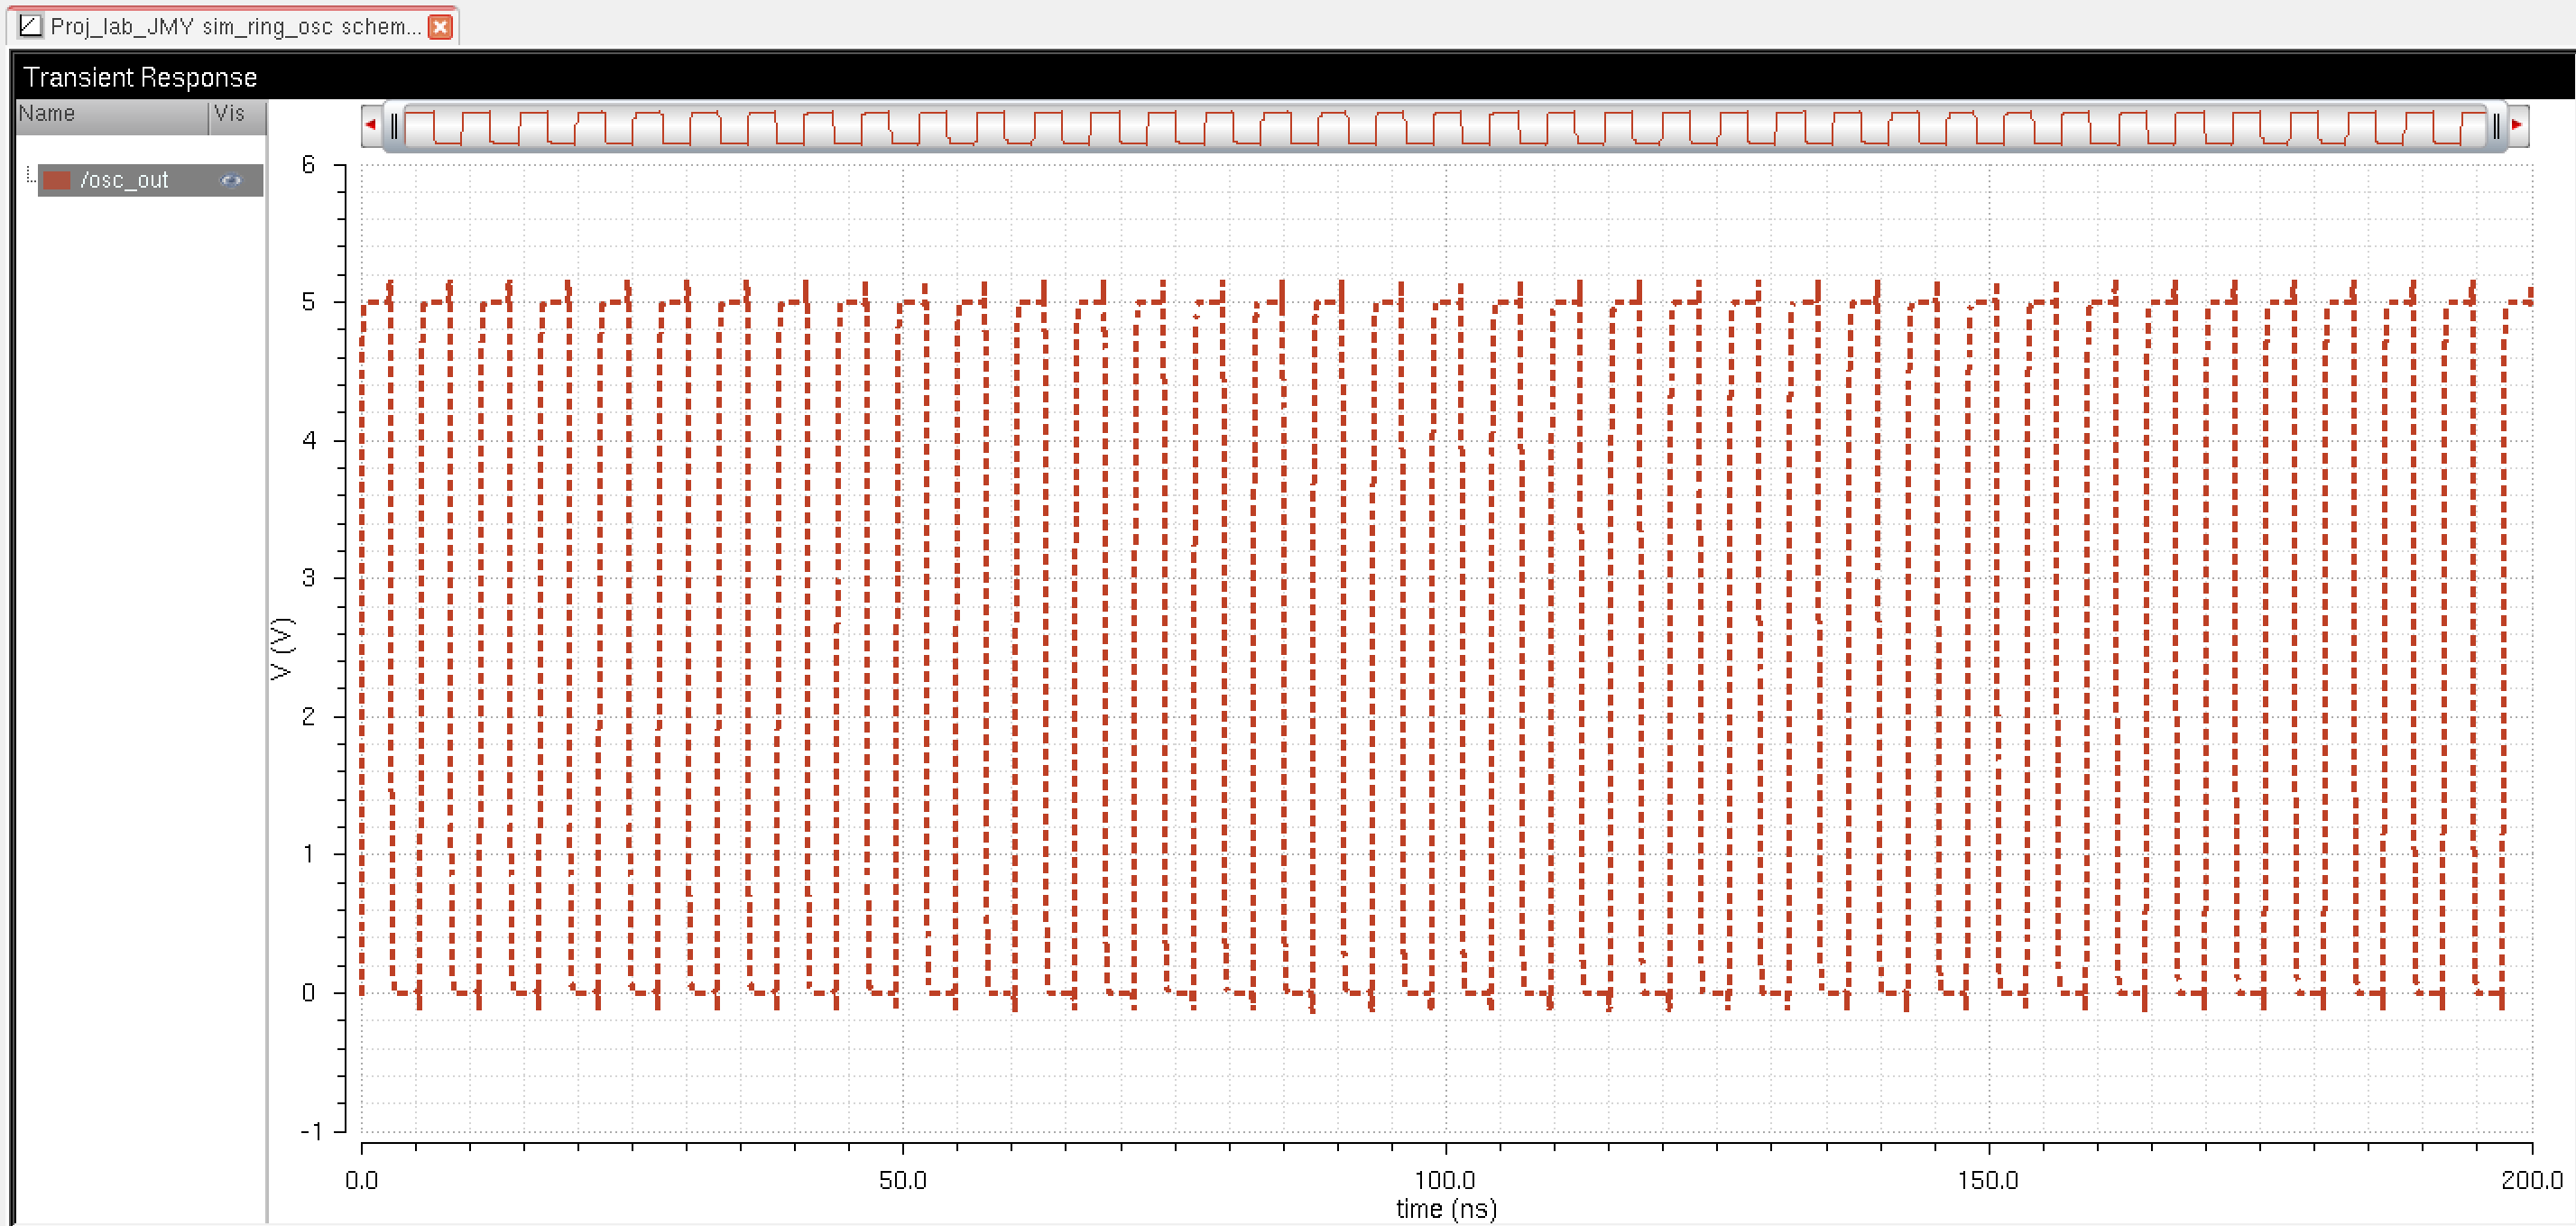Click the 5 y-axis tick label
This screenshot has height=1226, width=2576.
(308, 302)
